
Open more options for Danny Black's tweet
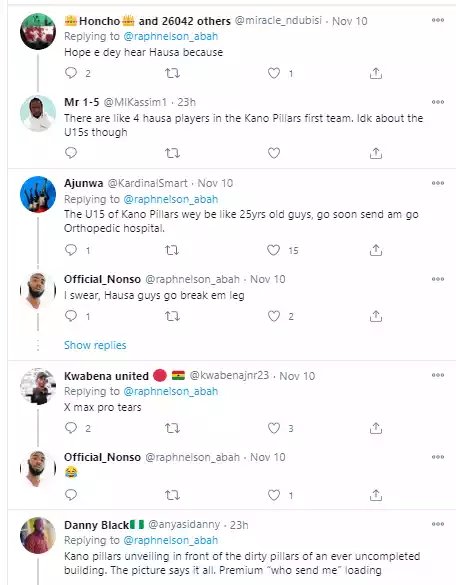438,524
